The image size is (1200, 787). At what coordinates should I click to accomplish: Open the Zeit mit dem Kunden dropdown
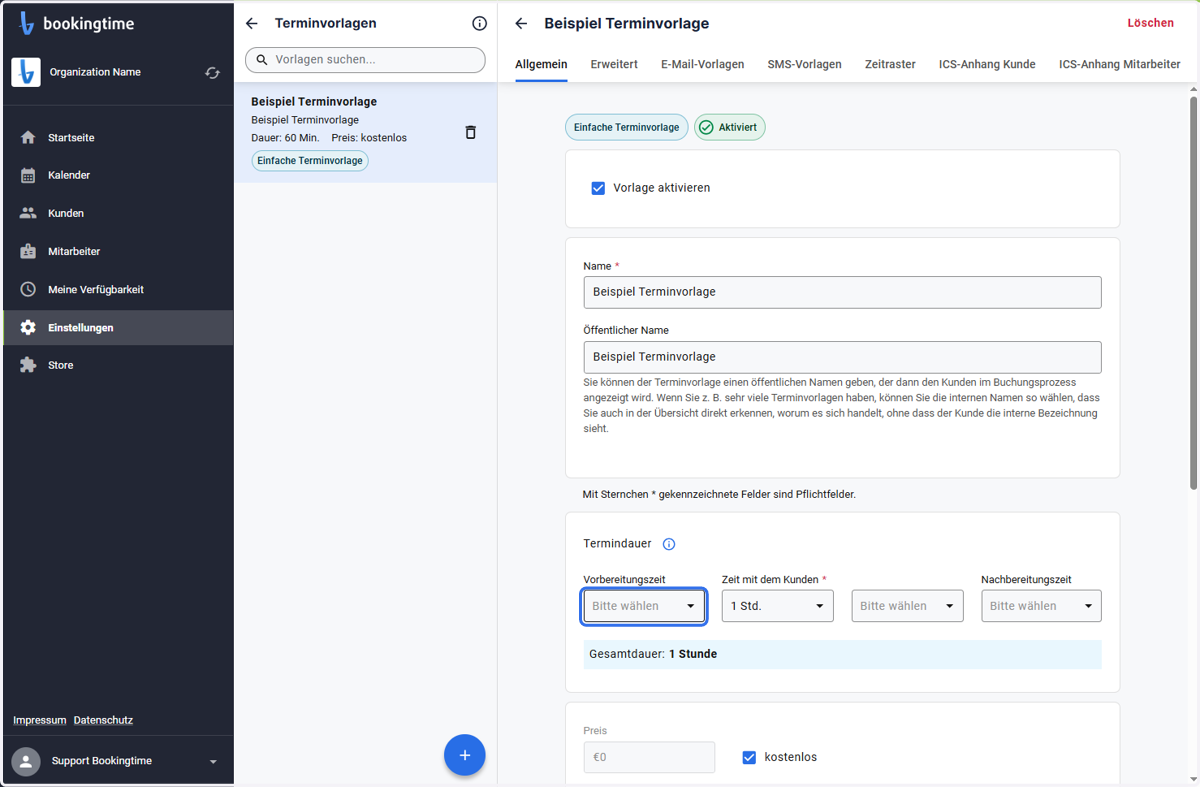coord(778,606)
